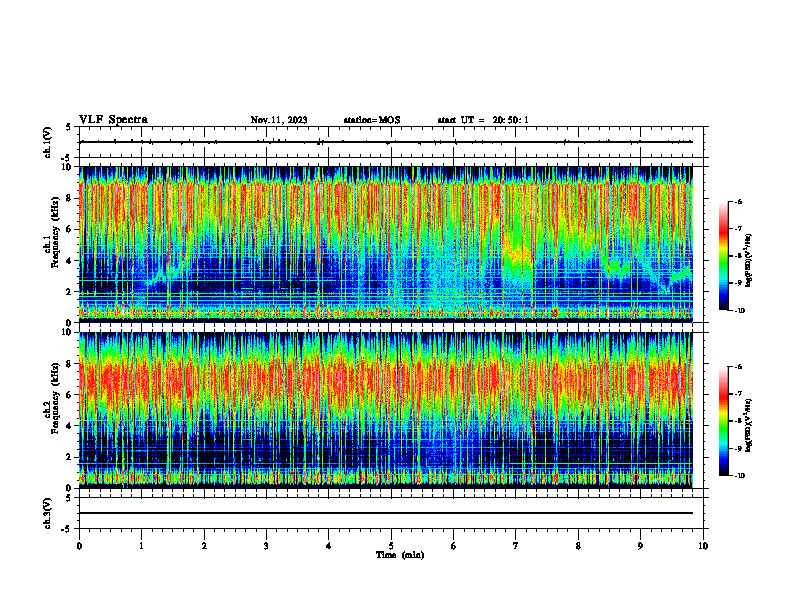The width and height of the screenshot is (792, 612).
Task: Click the time axis tick label '1'
Action: click(x=141, y=546)
